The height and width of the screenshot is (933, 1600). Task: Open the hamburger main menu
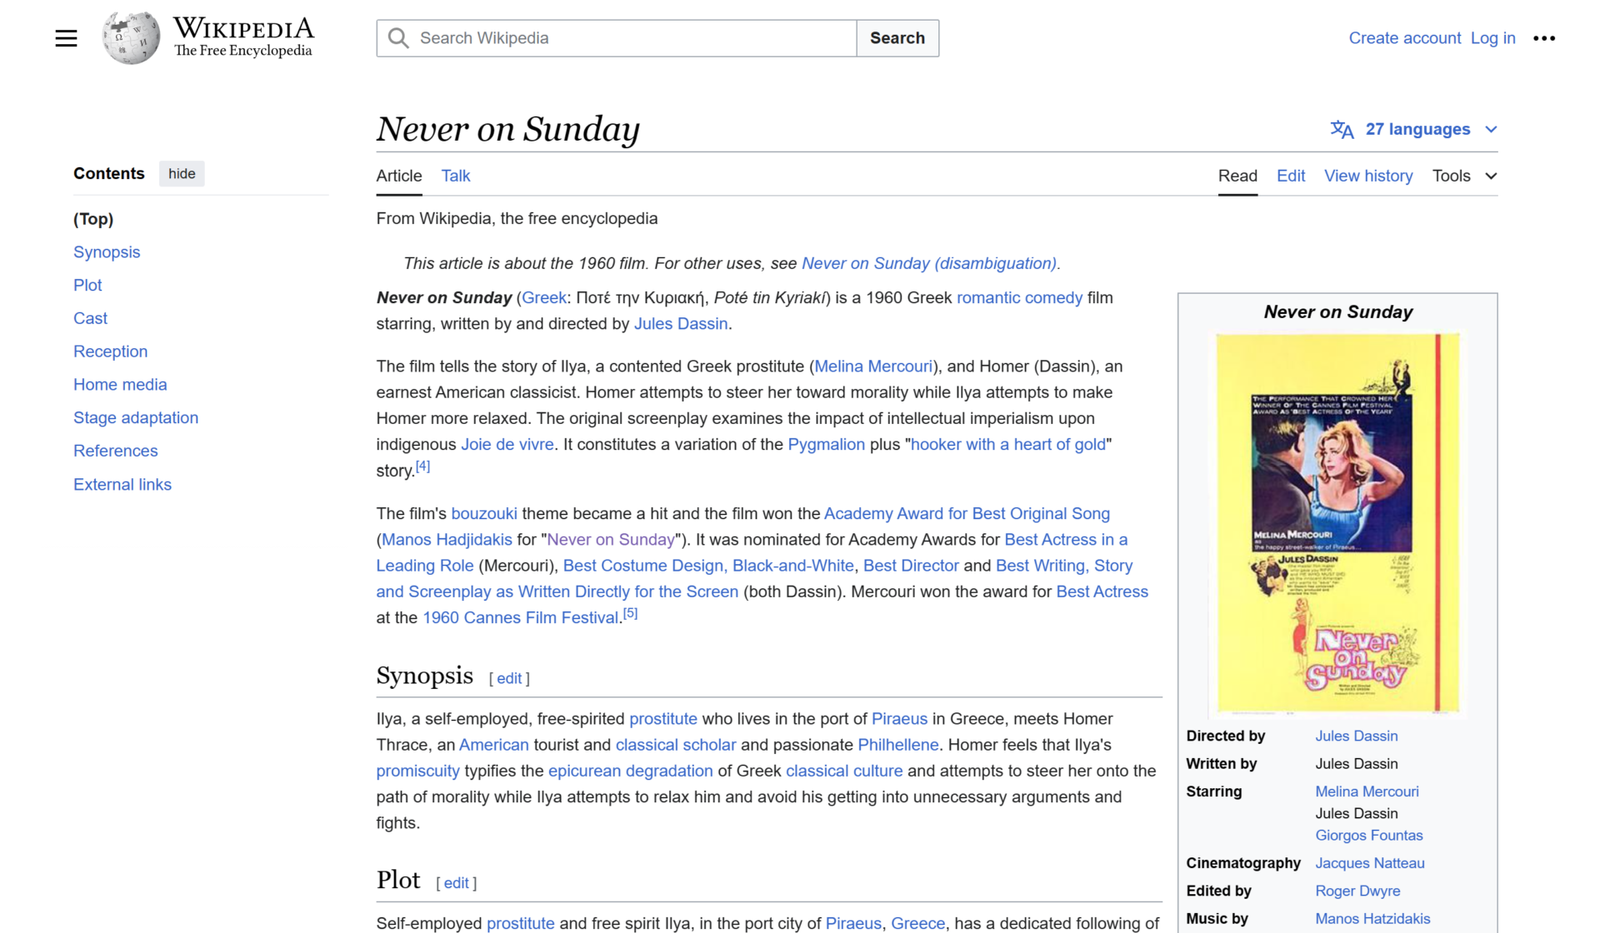pyautogui.click(x=66, y=38)
